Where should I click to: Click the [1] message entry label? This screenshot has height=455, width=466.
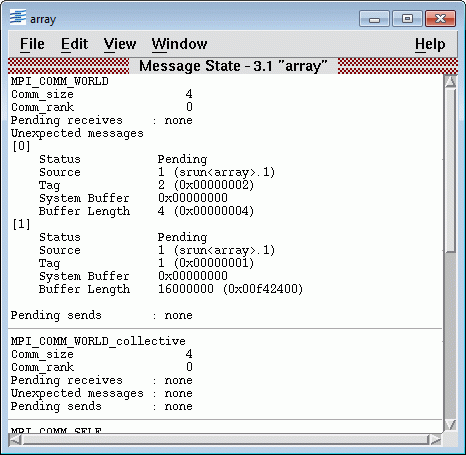point(21,224)
